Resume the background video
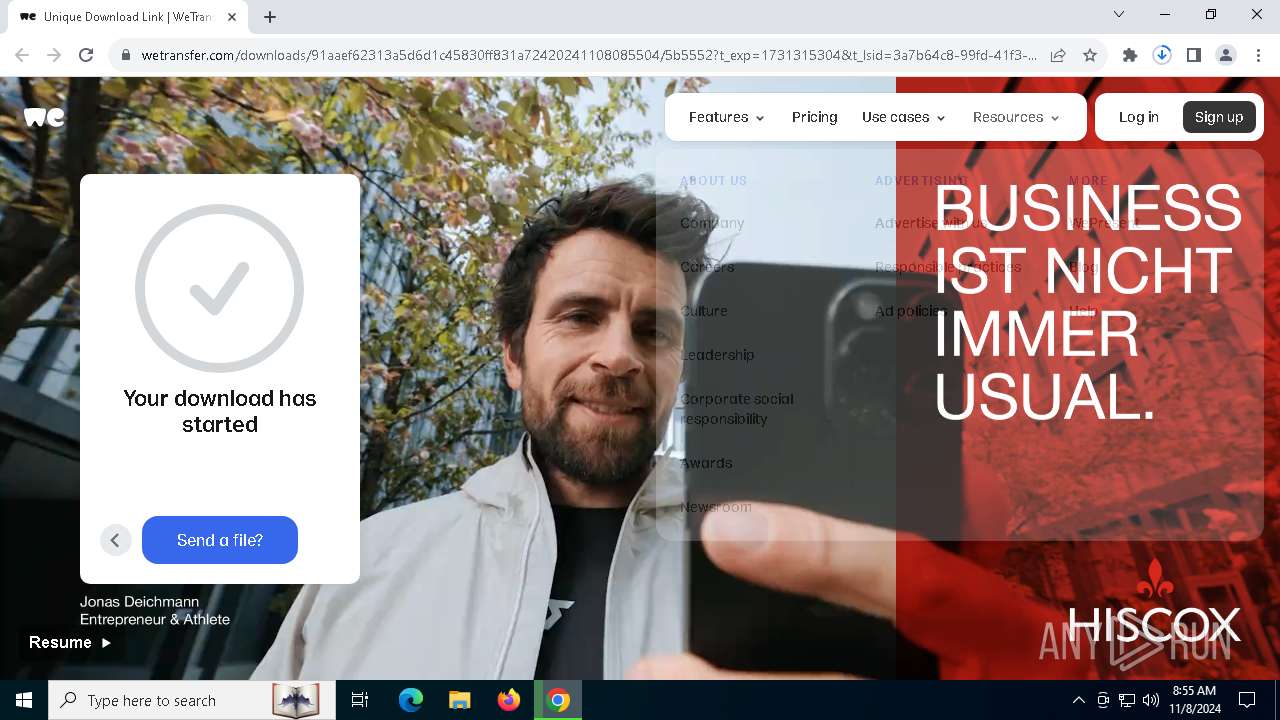The width and height of the screenshot is (1280, 720). [70, 643]
